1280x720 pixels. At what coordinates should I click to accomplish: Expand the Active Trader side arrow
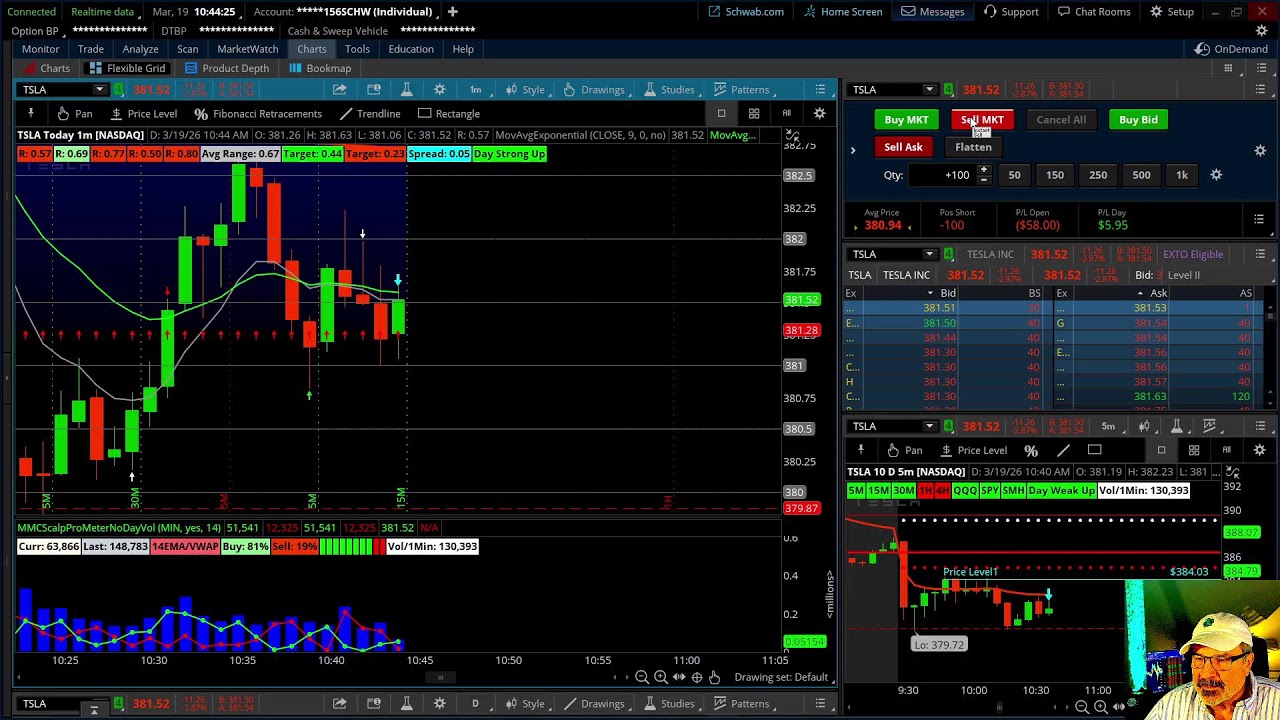click(853, 150)
